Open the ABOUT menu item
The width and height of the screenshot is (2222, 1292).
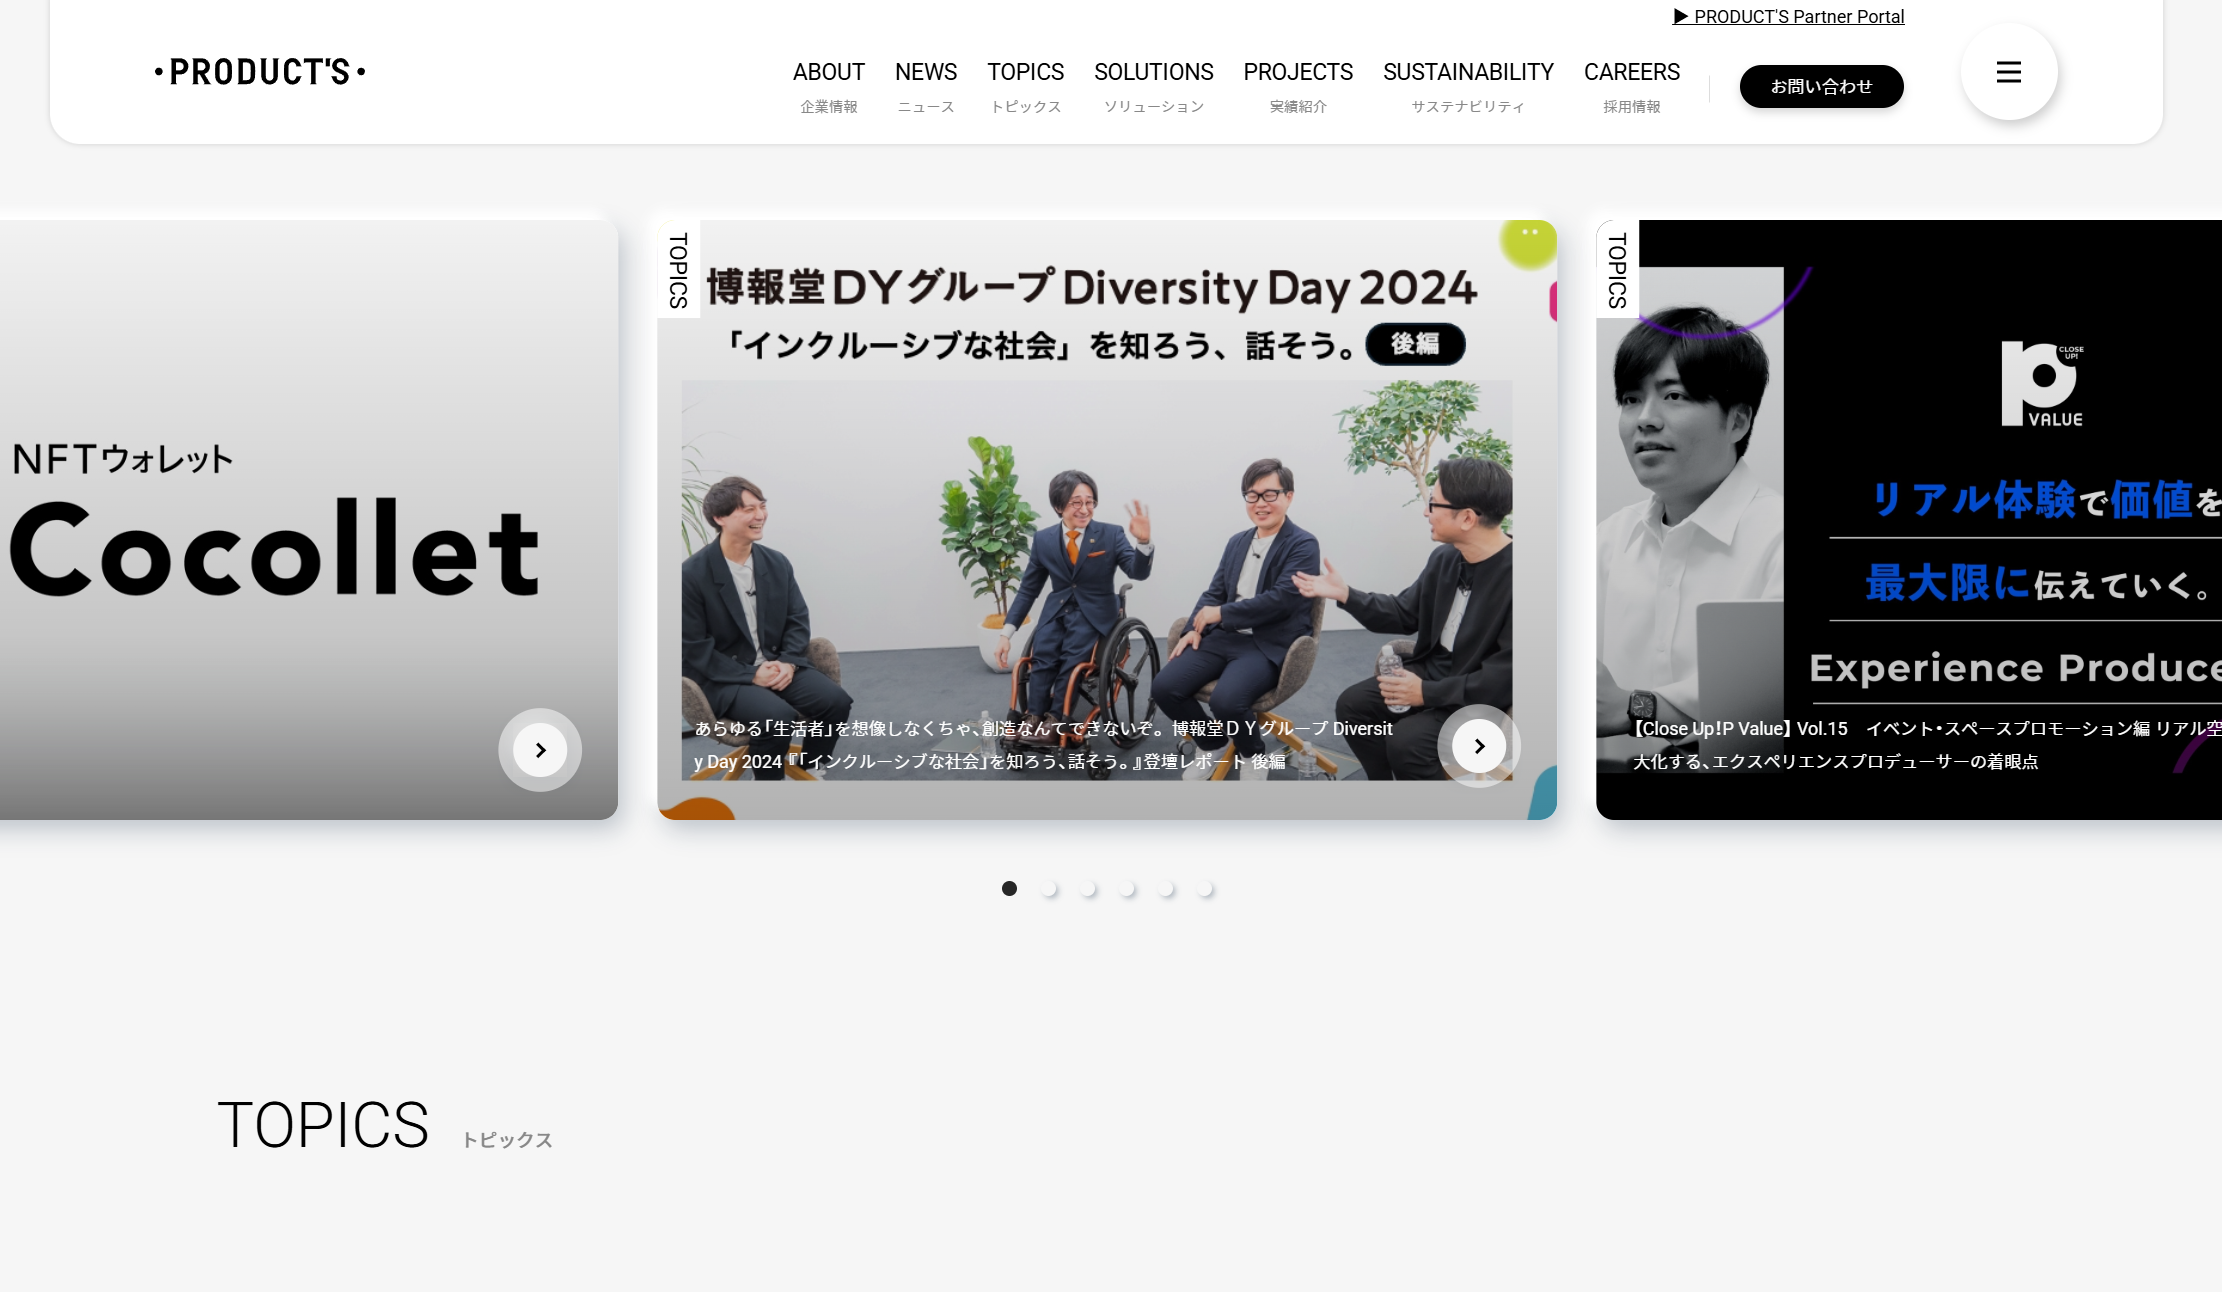tap(829, 86)
